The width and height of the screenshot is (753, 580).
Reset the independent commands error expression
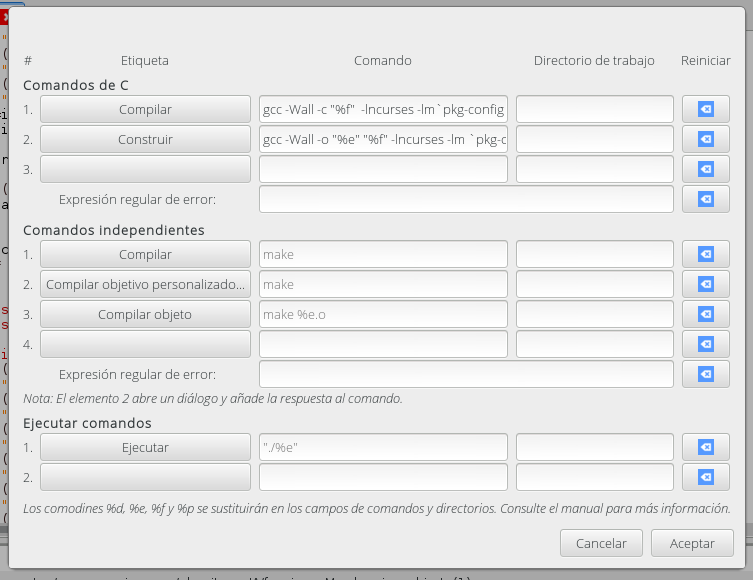tap(706, 374)
